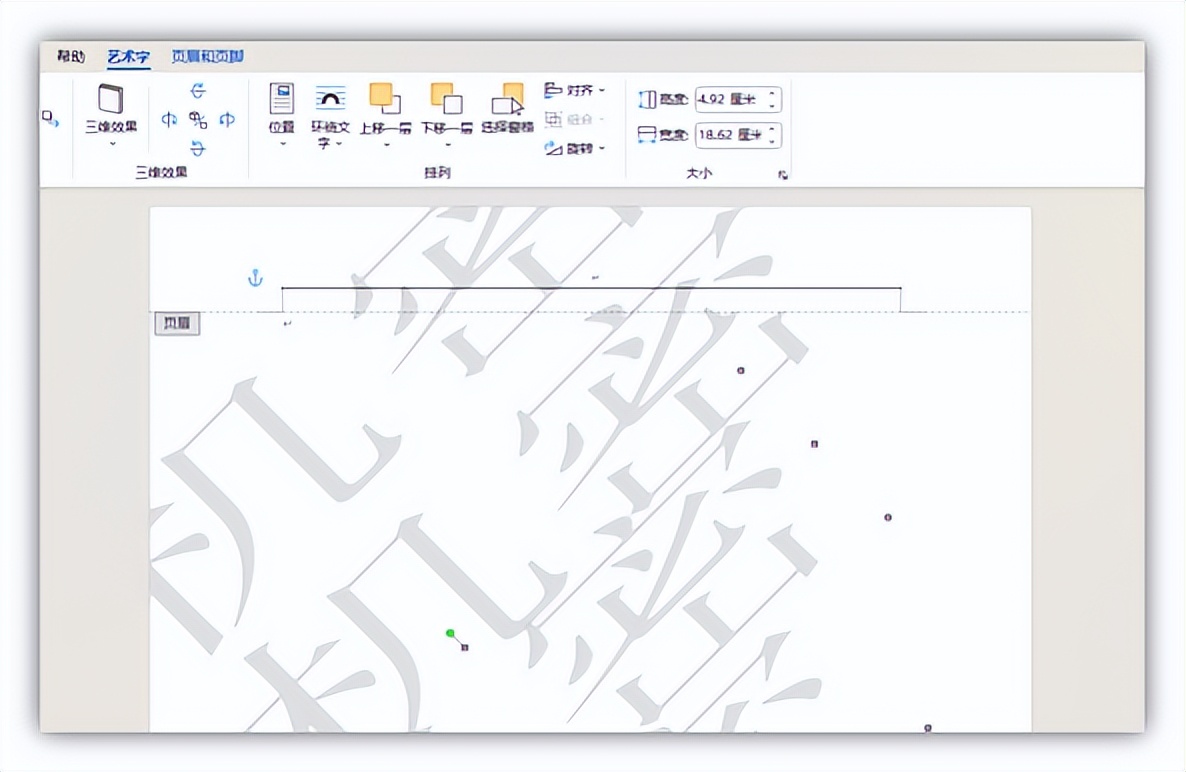Viewport: 1186px width, 772px height.
Task: Click the right tilt rotation icon
Action: 226,120
